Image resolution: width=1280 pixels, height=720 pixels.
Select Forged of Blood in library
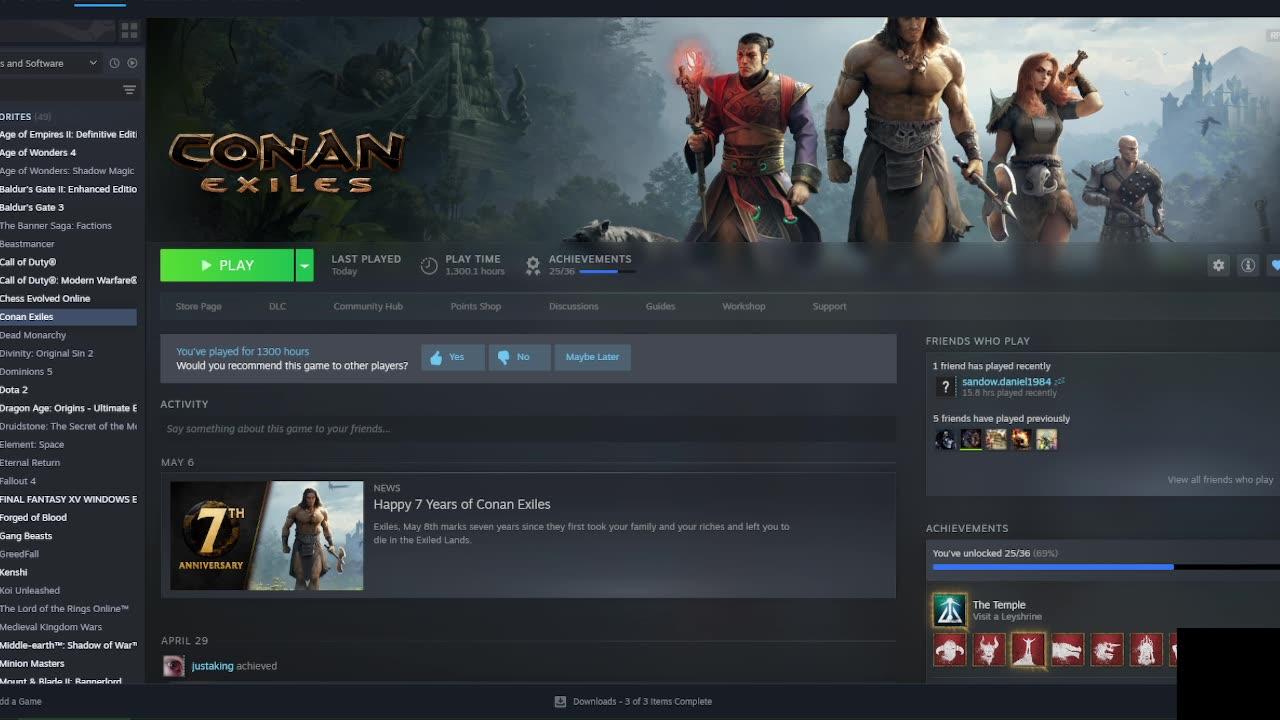coord(34,518)
